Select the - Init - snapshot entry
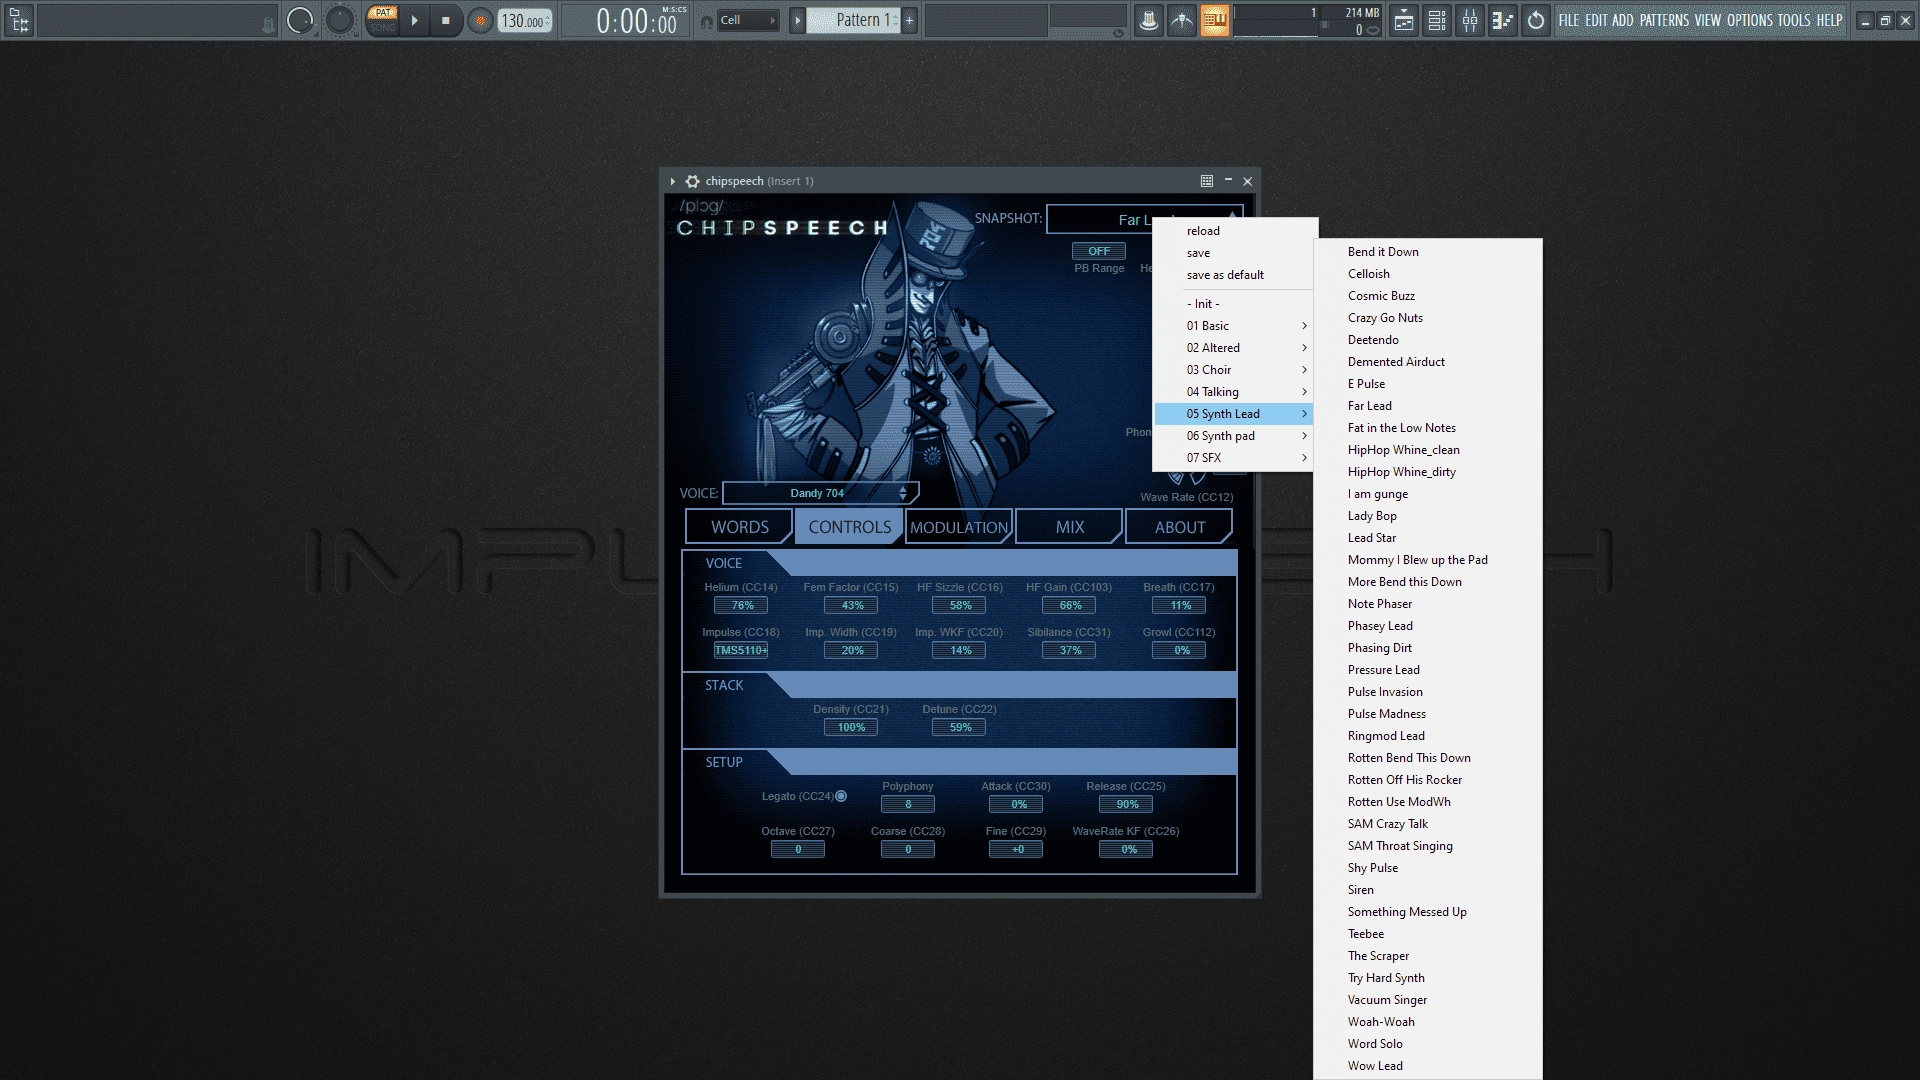The image size is (1920, 1080). point(1235,304)
